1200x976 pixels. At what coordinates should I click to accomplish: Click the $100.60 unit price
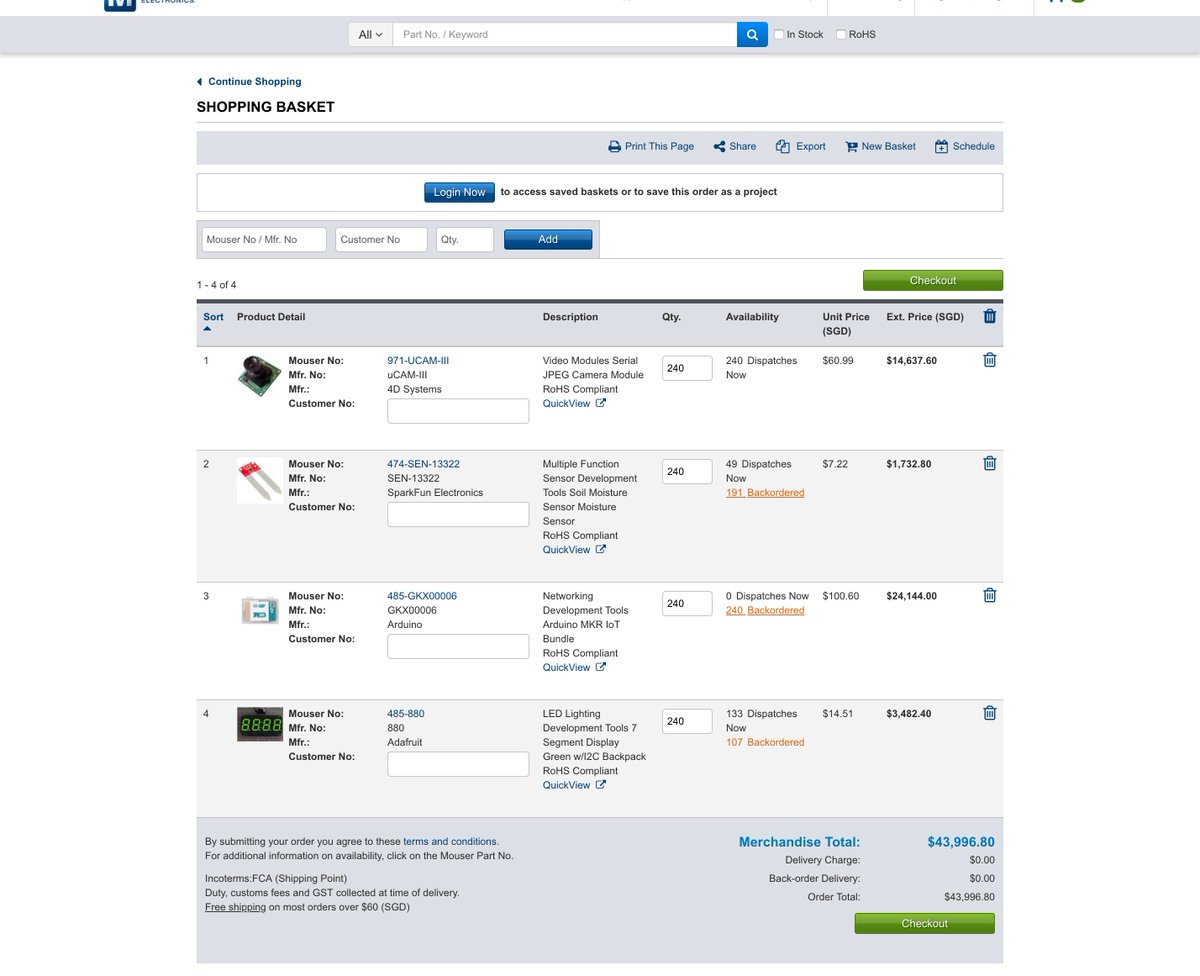pos(841,596)
